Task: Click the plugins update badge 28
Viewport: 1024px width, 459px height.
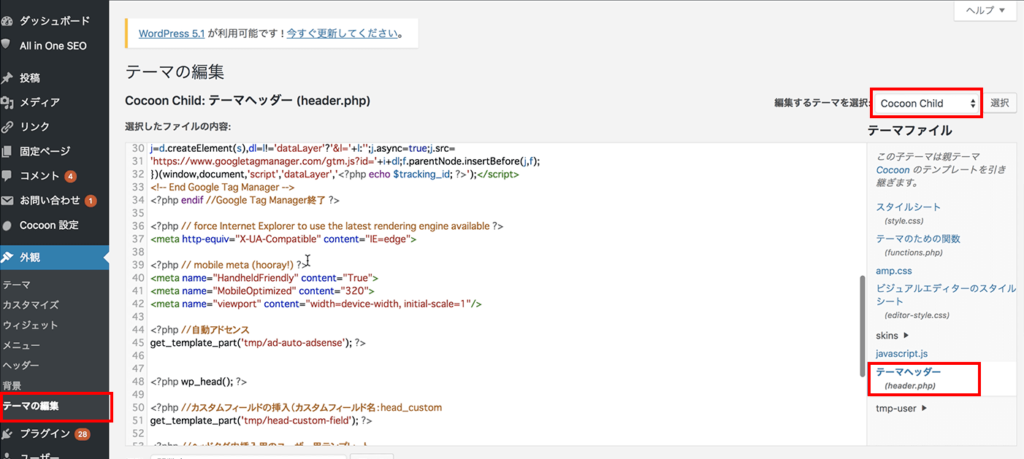Action: click(x=82, y=434)
